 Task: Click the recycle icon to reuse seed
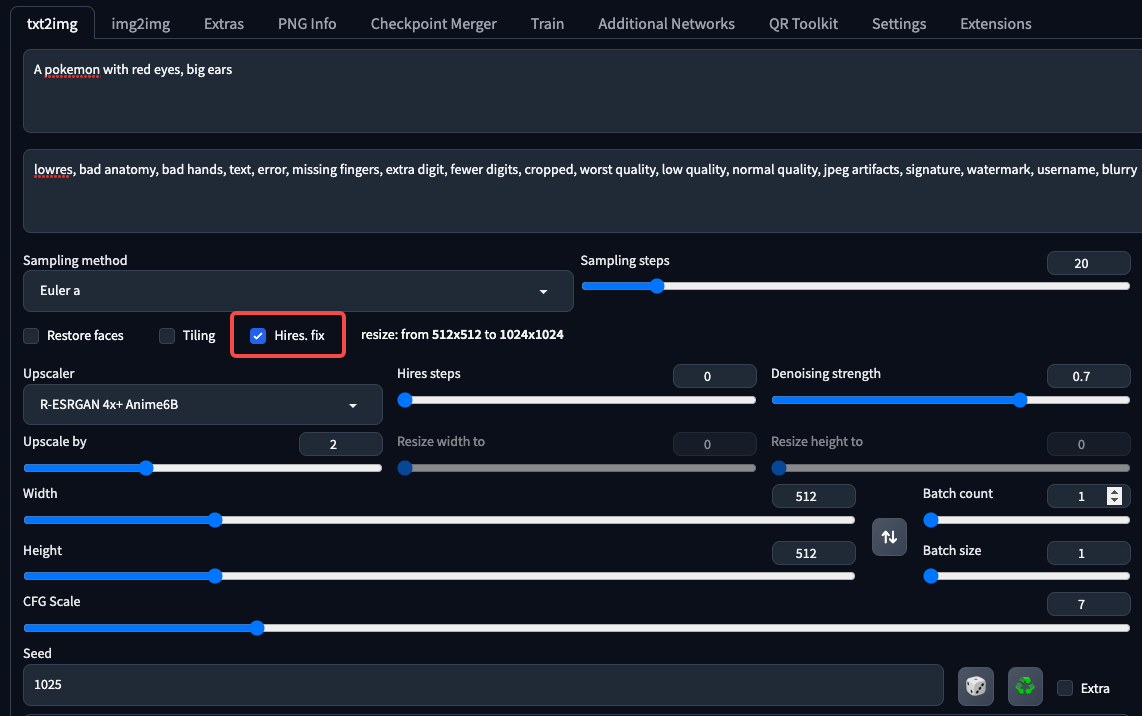click(x=1025, y=686)
